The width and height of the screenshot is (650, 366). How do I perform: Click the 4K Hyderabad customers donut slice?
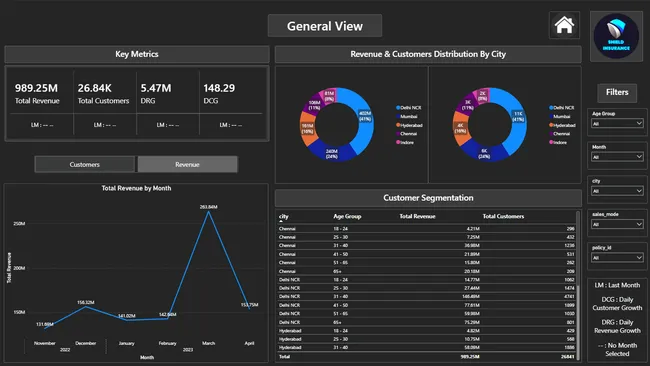coord(460,128)
